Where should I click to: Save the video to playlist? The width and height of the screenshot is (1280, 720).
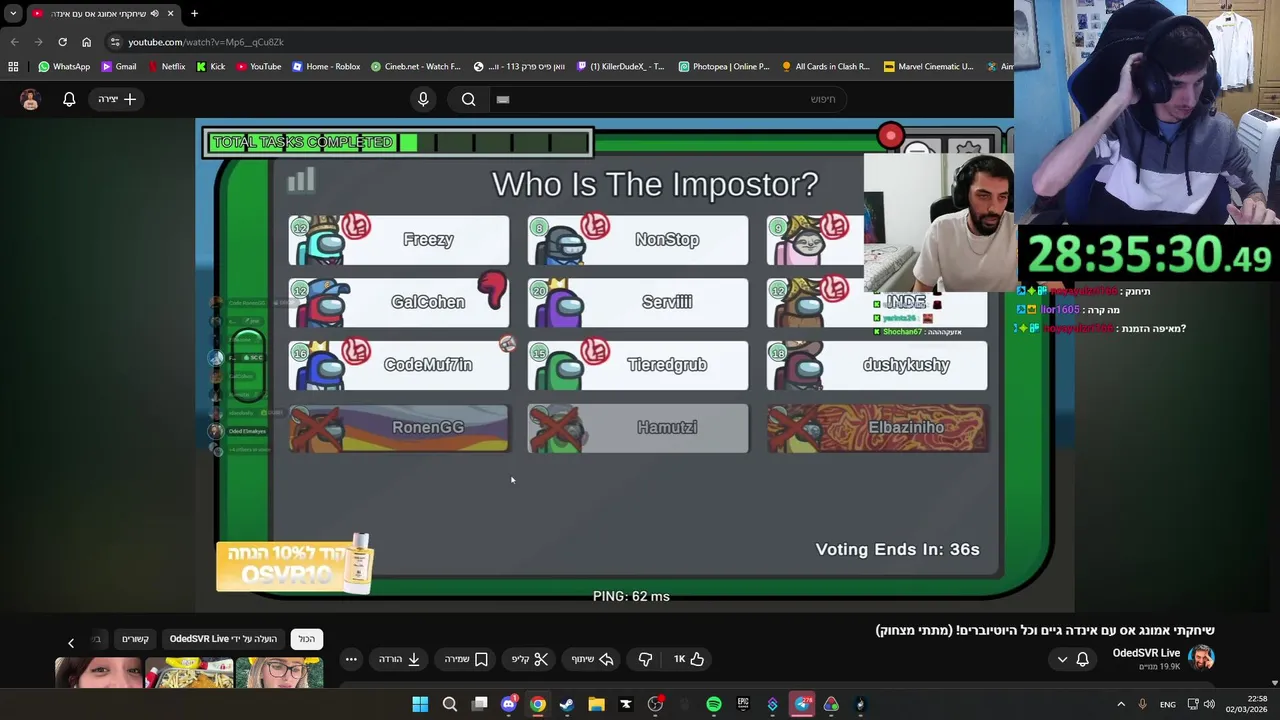[466, 659]
